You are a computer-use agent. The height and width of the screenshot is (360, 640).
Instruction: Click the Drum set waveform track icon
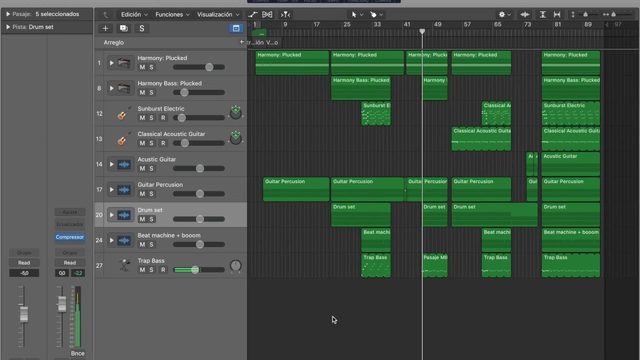coord(124,215)
